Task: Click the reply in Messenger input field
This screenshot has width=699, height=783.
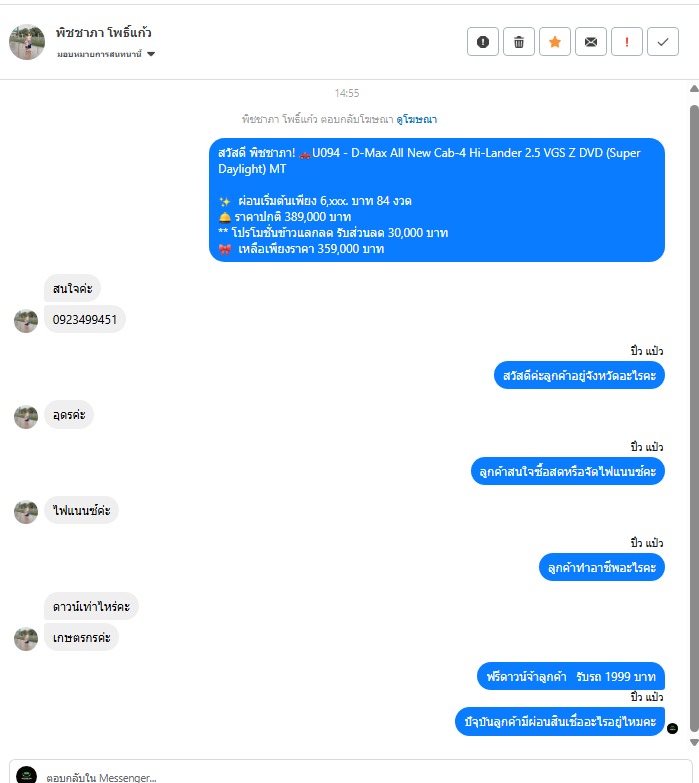Action: pos(350,775)
